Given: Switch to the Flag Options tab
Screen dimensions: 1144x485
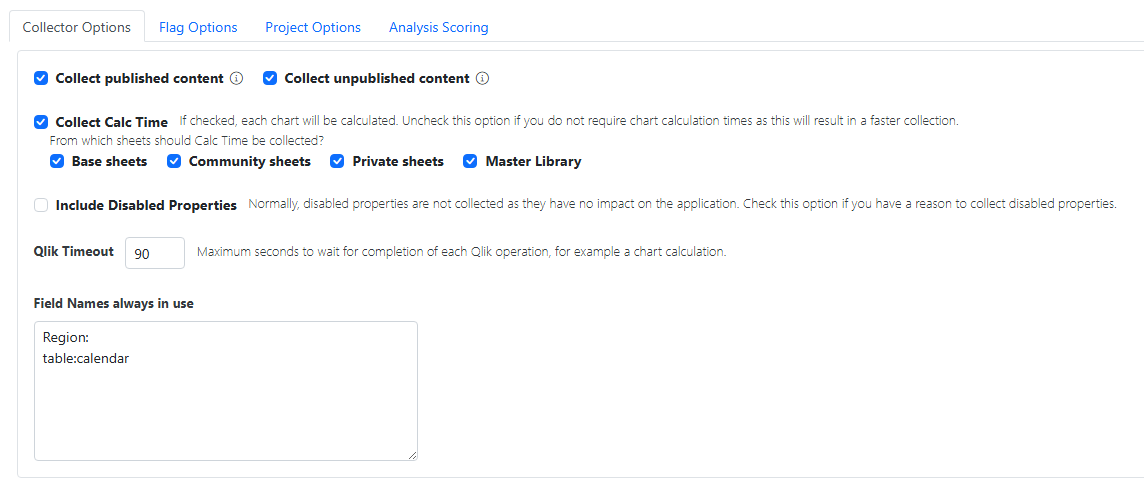Looking at the screenshot, I should tap(198, 27).
